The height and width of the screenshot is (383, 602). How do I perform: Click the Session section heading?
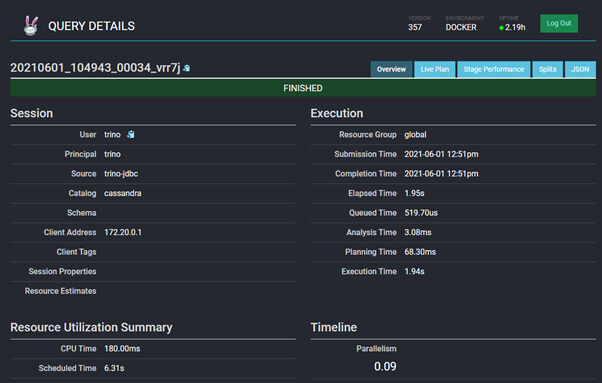[x=31, y=114]
